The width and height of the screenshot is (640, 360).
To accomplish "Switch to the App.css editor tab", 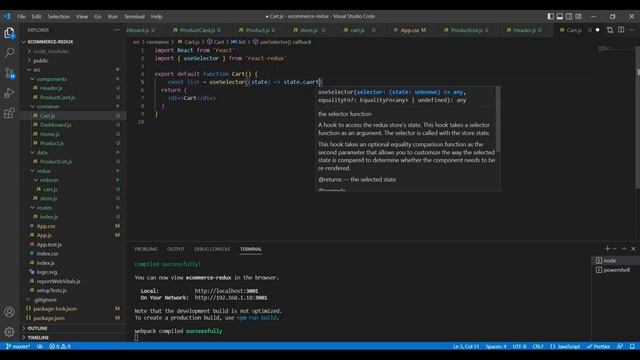I will coord(410,30).
